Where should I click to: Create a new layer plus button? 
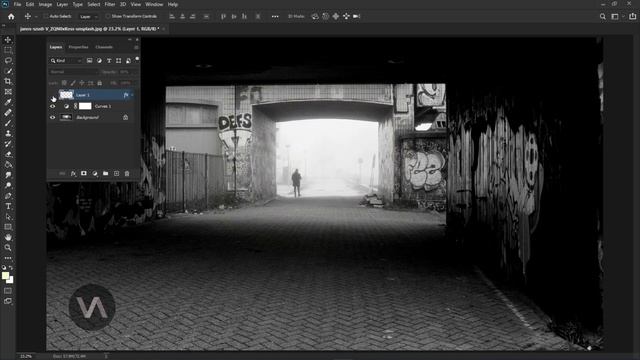tap(116, 173)
